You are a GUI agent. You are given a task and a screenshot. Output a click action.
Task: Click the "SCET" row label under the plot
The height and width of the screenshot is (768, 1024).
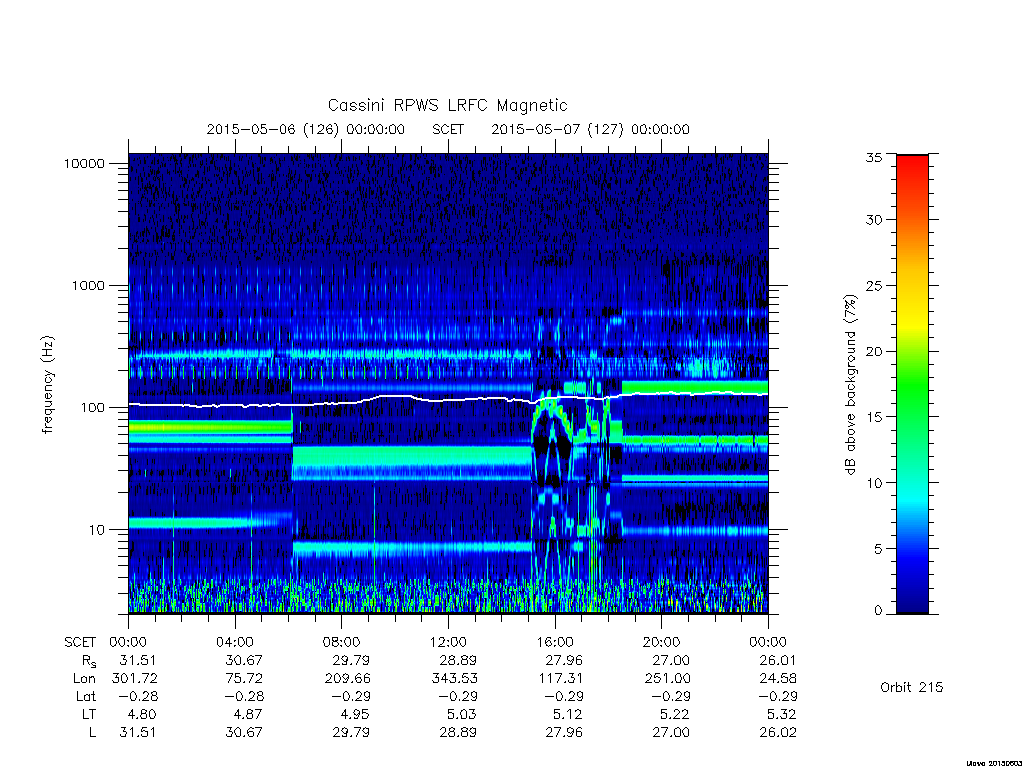pyautogui.click(x=80, y=643)
